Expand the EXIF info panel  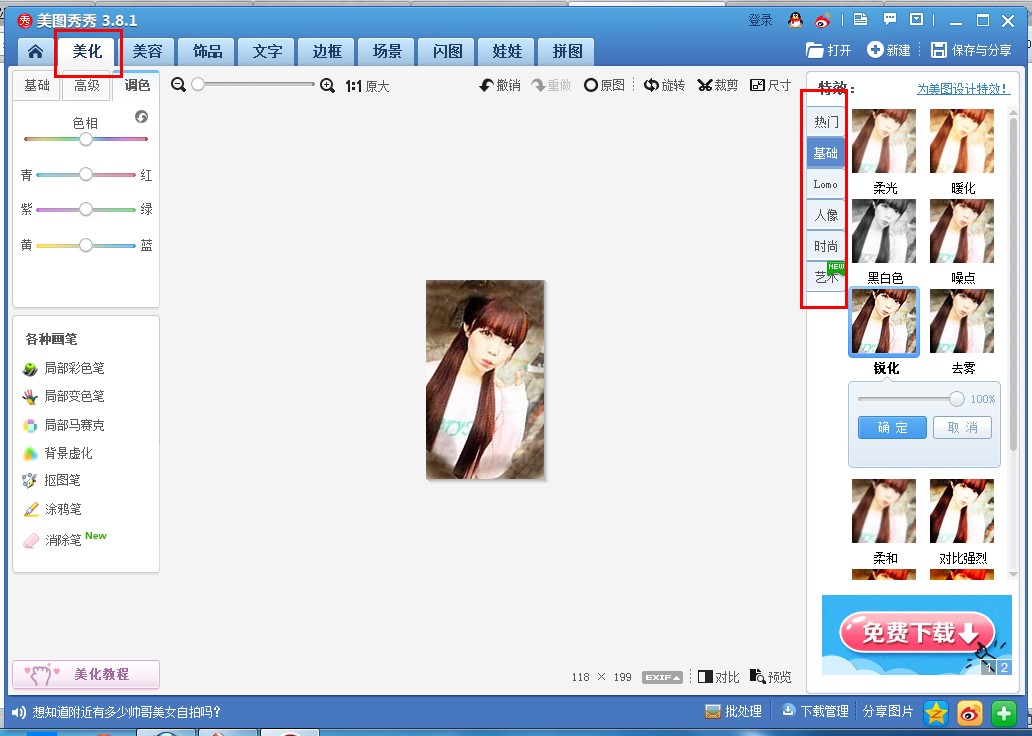[662, 677]
